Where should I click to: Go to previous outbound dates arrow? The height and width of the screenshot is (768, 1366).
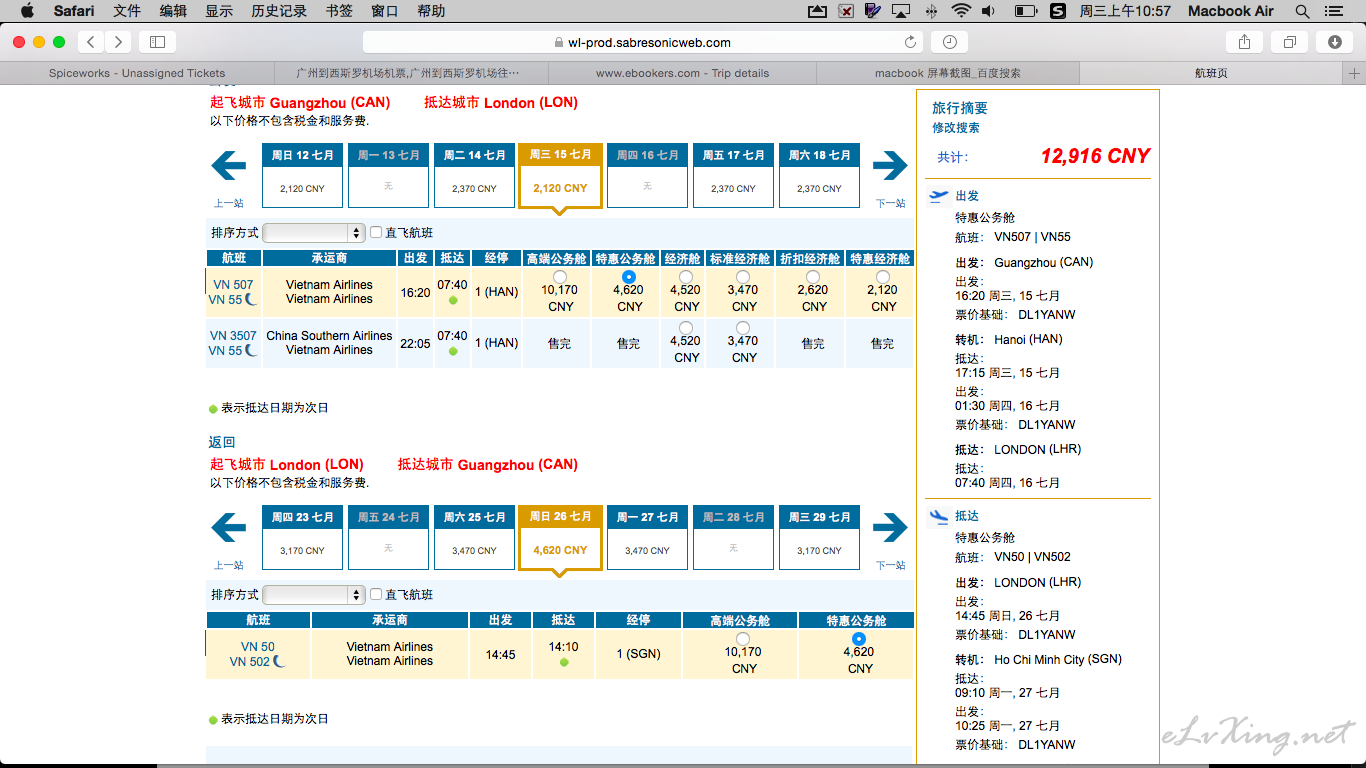tap(228, 166)
